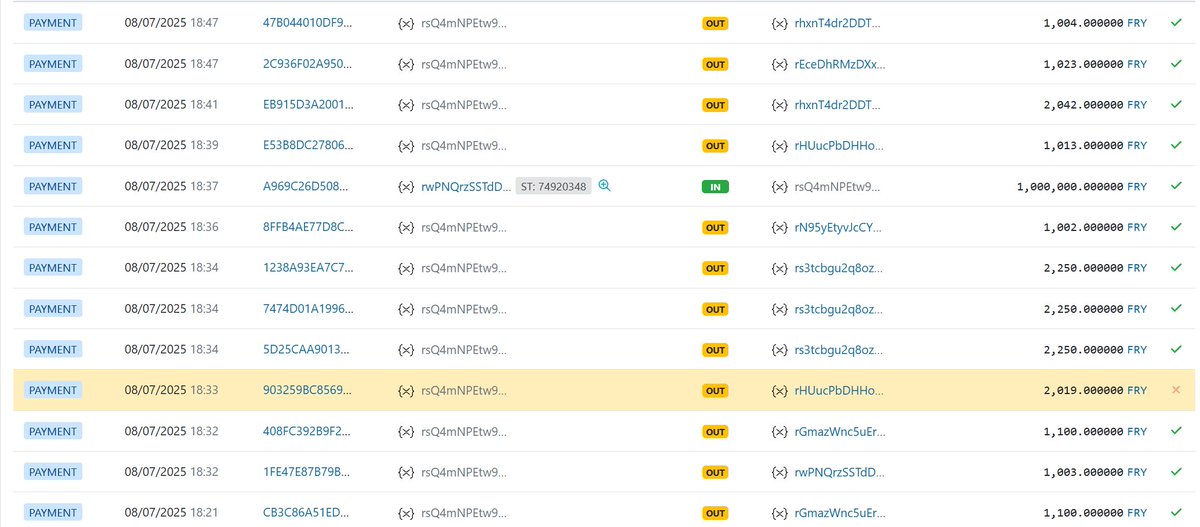This screenshot has height=527, width=1200.
Task: Click the {x} icon before rEceDhRMzDXx destination
Action: 780,64
